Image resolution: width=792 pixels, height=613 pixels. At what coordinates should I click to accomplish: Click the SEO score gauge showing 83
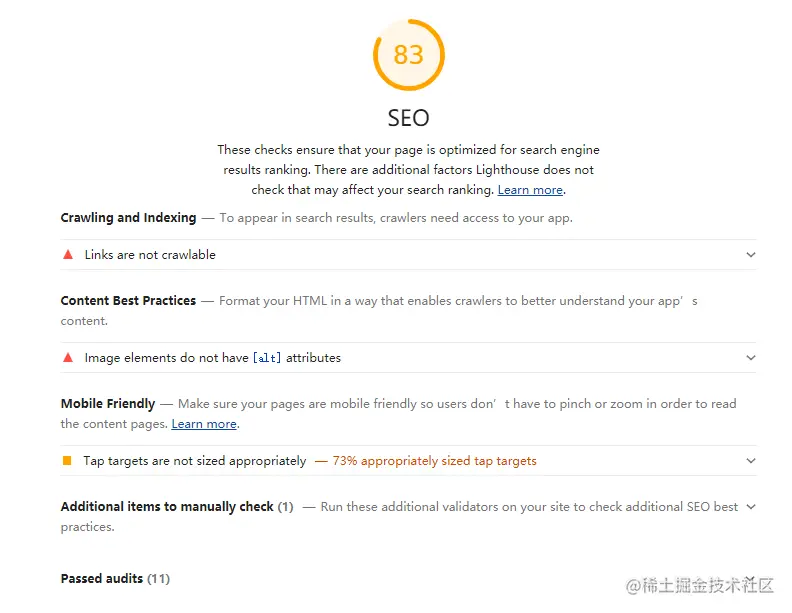point(409,55)
